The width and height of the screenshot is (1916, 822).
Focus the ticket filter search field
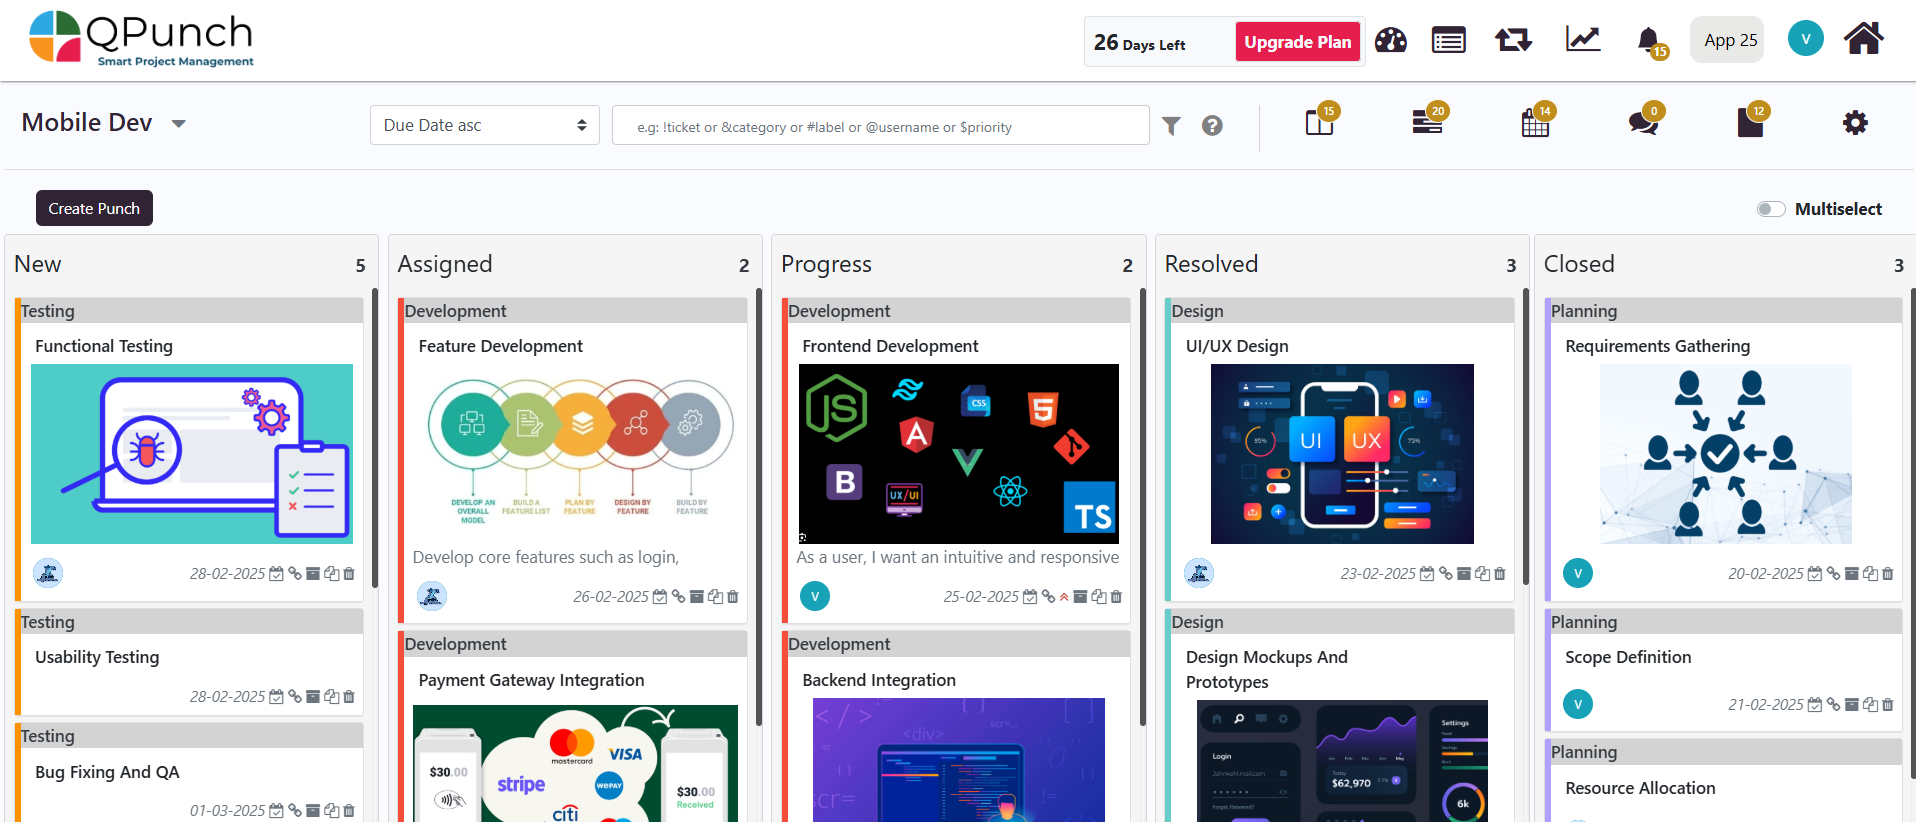880,125
